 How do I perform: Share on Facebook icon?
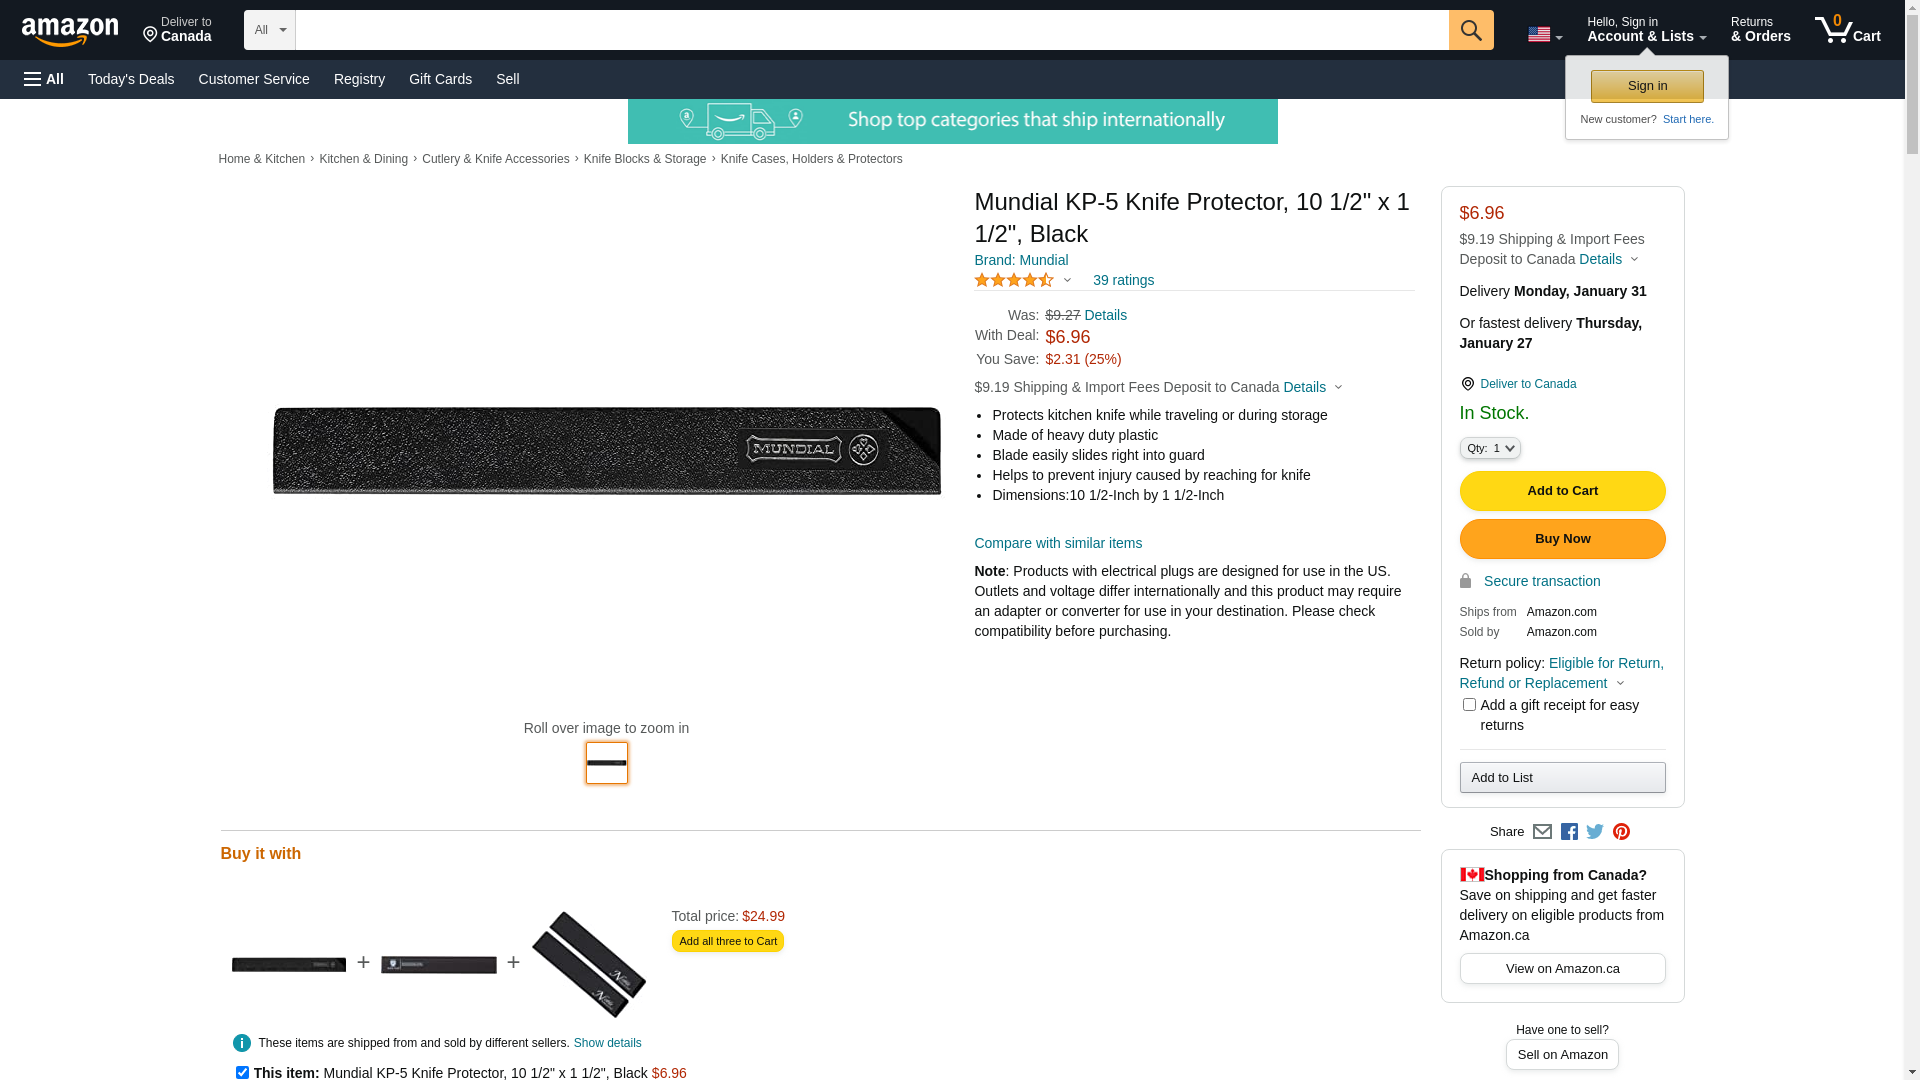1569,832
